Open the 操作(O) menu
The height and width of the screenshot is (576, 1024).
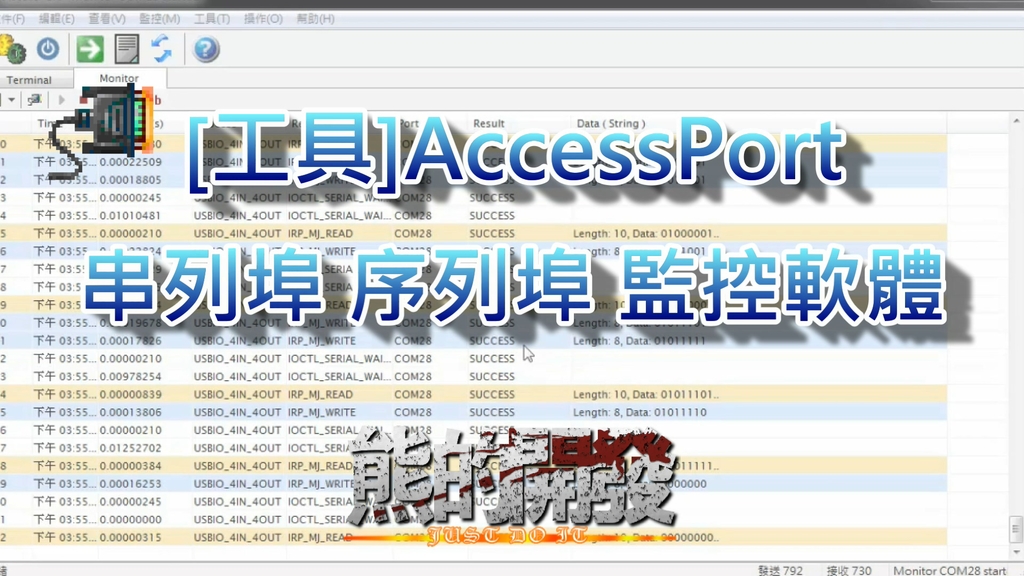(263, 19)
